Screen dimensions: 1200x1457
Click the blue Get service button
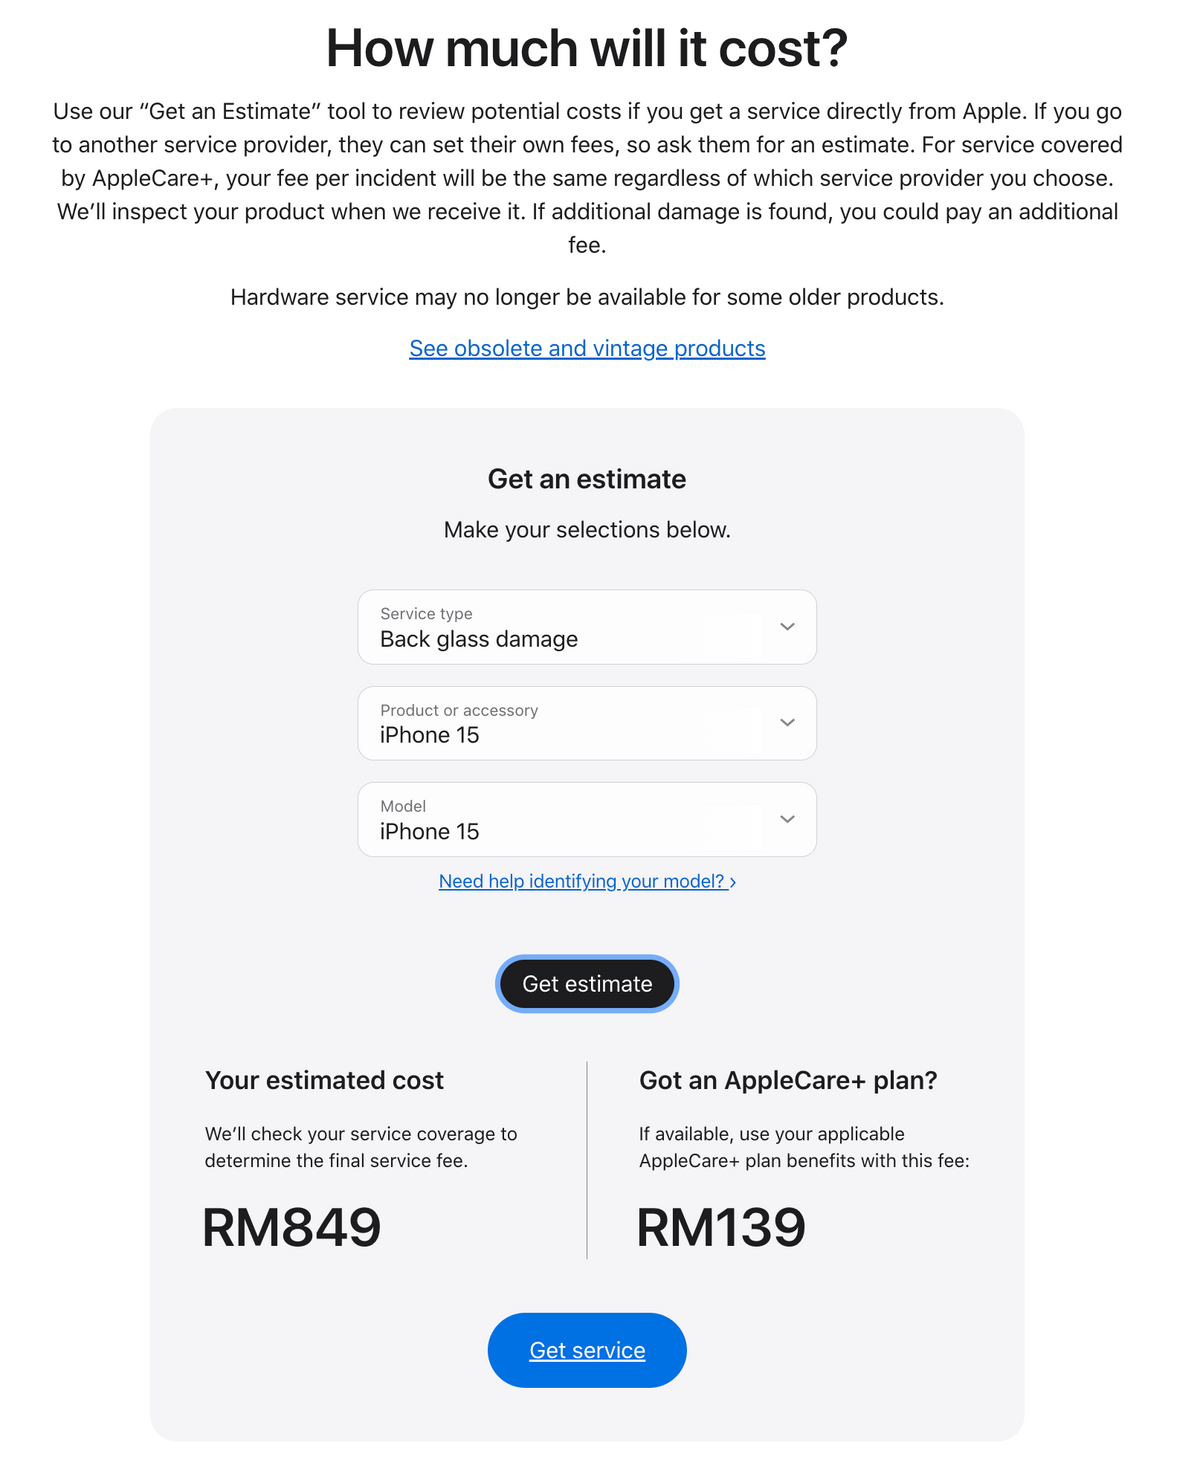[587, 1350]
